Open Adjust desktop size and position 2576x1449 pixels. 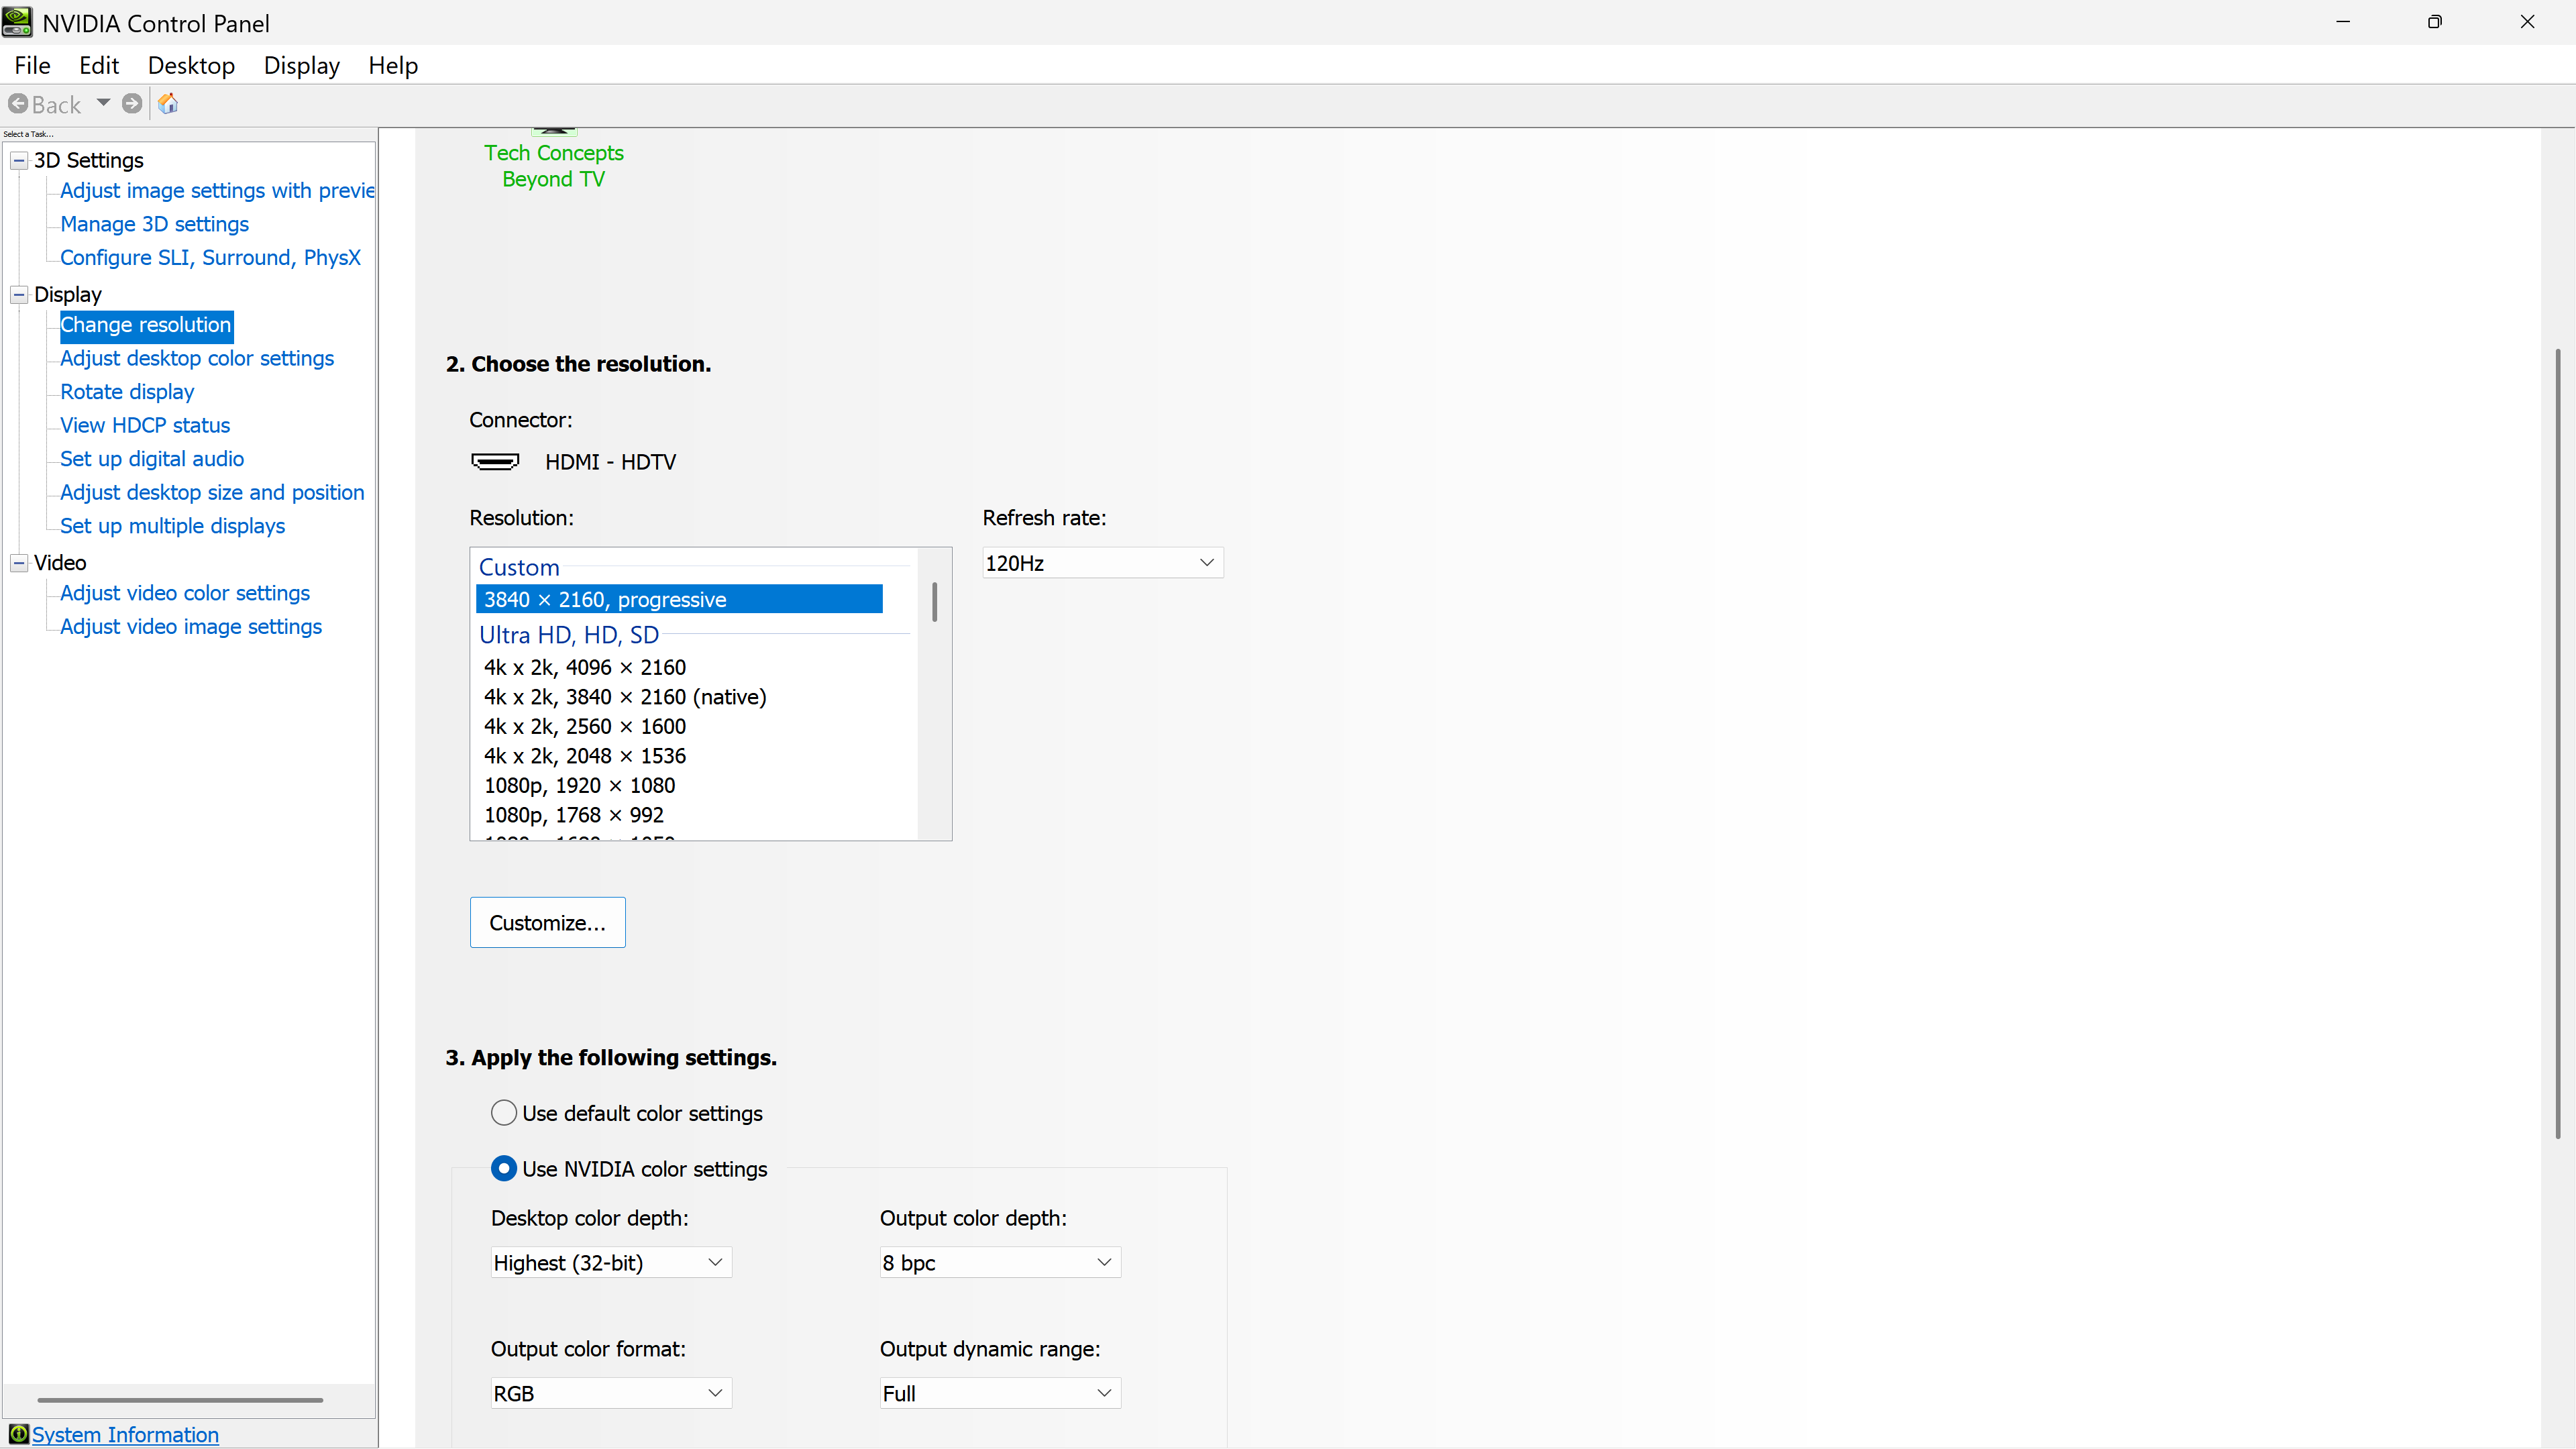[x=212, y=492]
